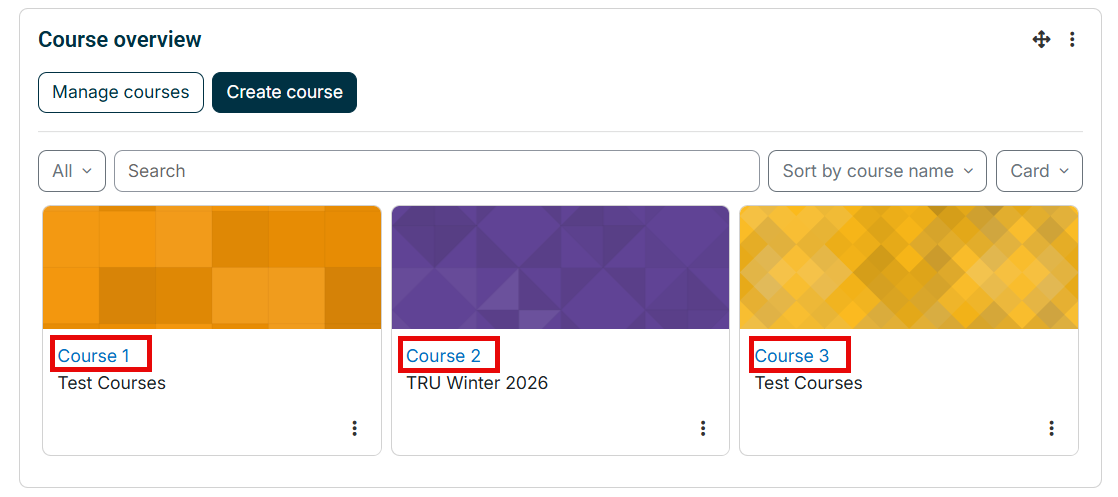Image resolution: width=1118 pixels, height=497 pixels.
Task: Click TRU Winter 2026 category text
Action: 477,383
